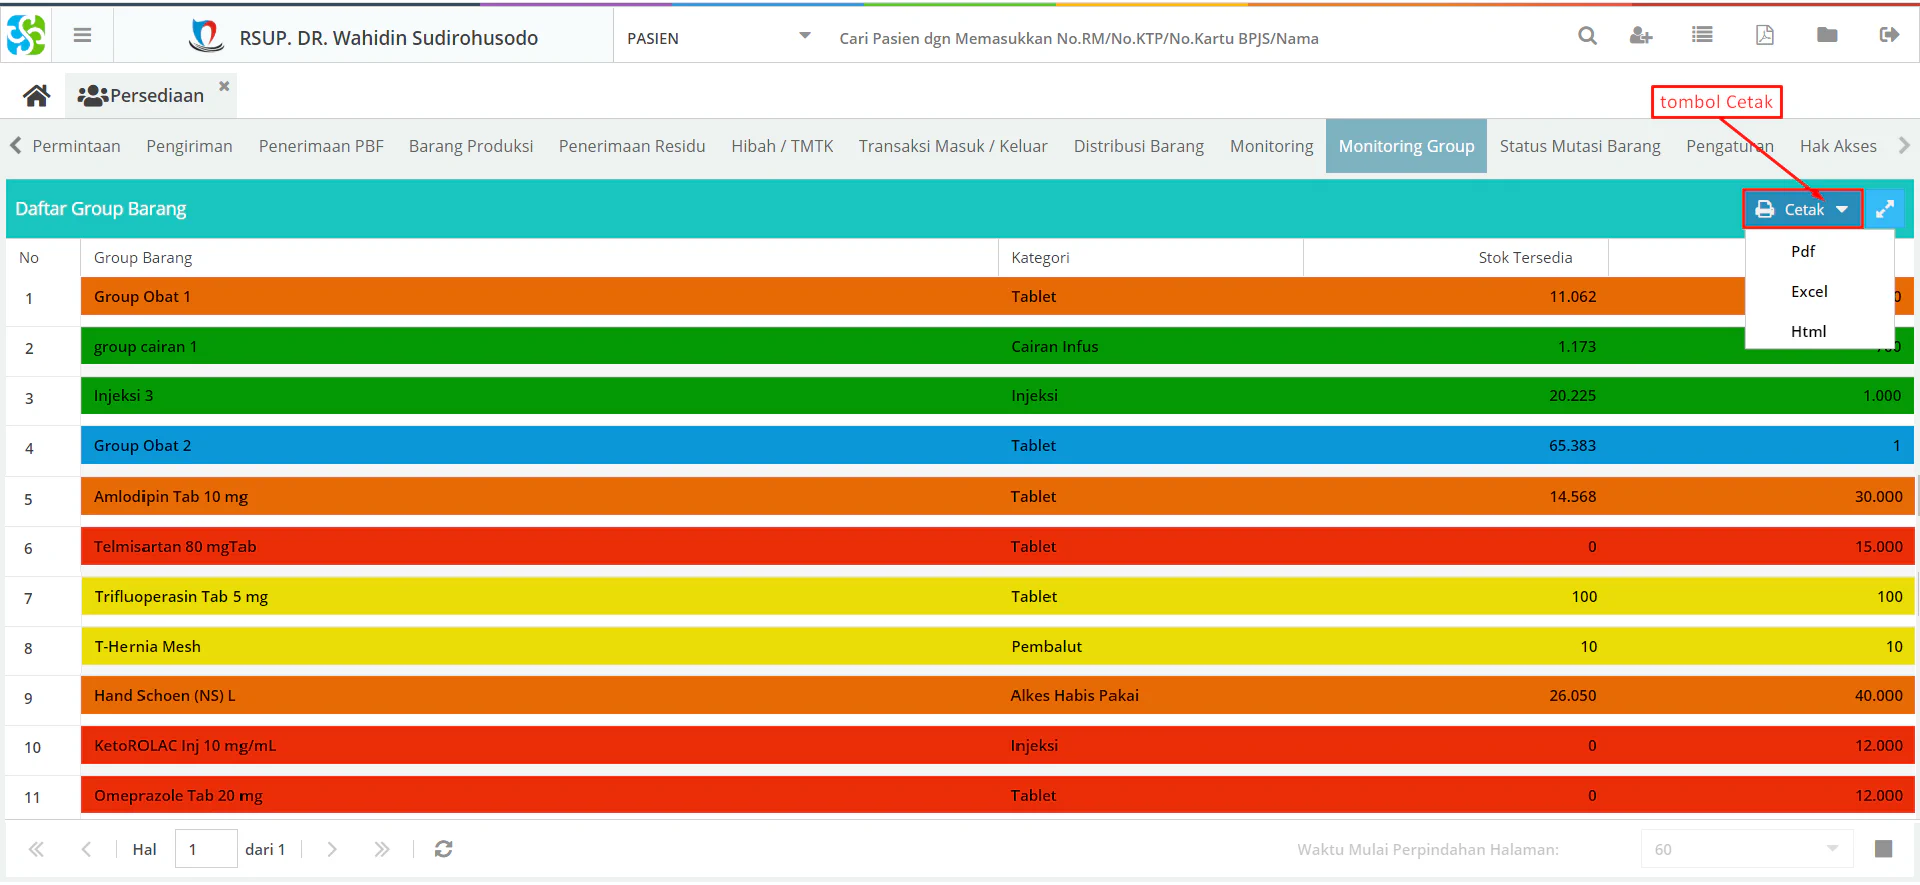Click the folder icon in header

[1827, 36]
